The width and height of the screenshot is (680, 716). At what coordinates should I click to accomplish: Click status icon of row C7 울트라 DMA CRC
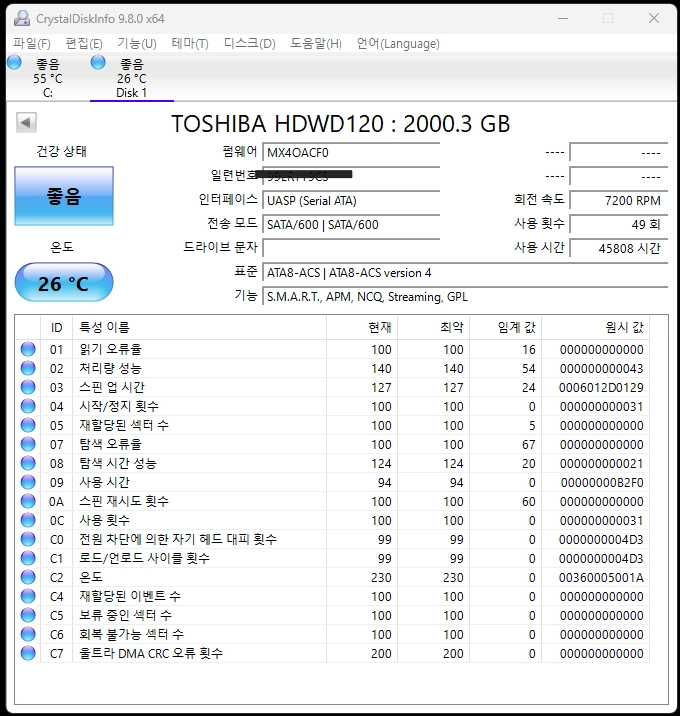coord(28,653)
